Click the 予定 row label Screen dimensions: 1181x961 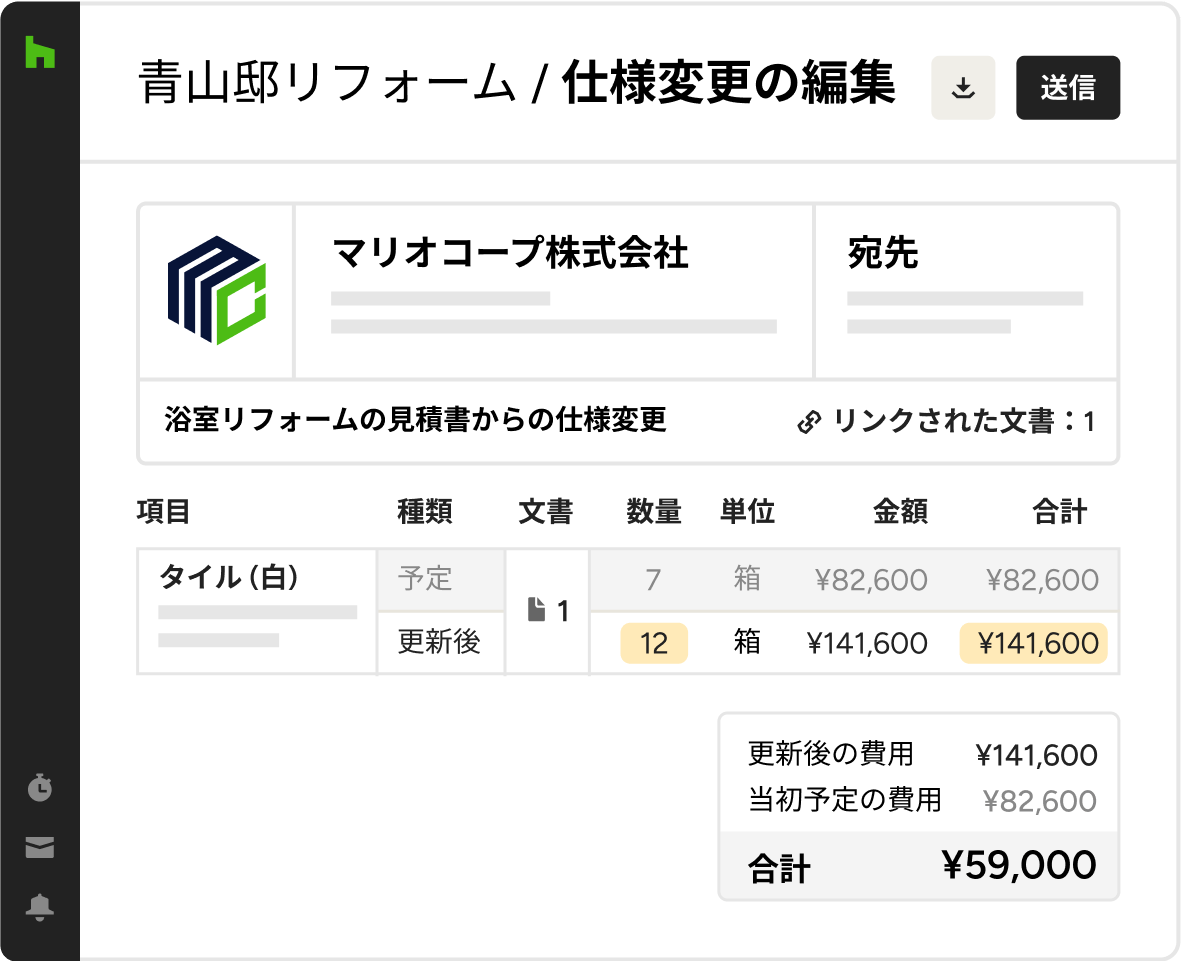tap(425, 578)
